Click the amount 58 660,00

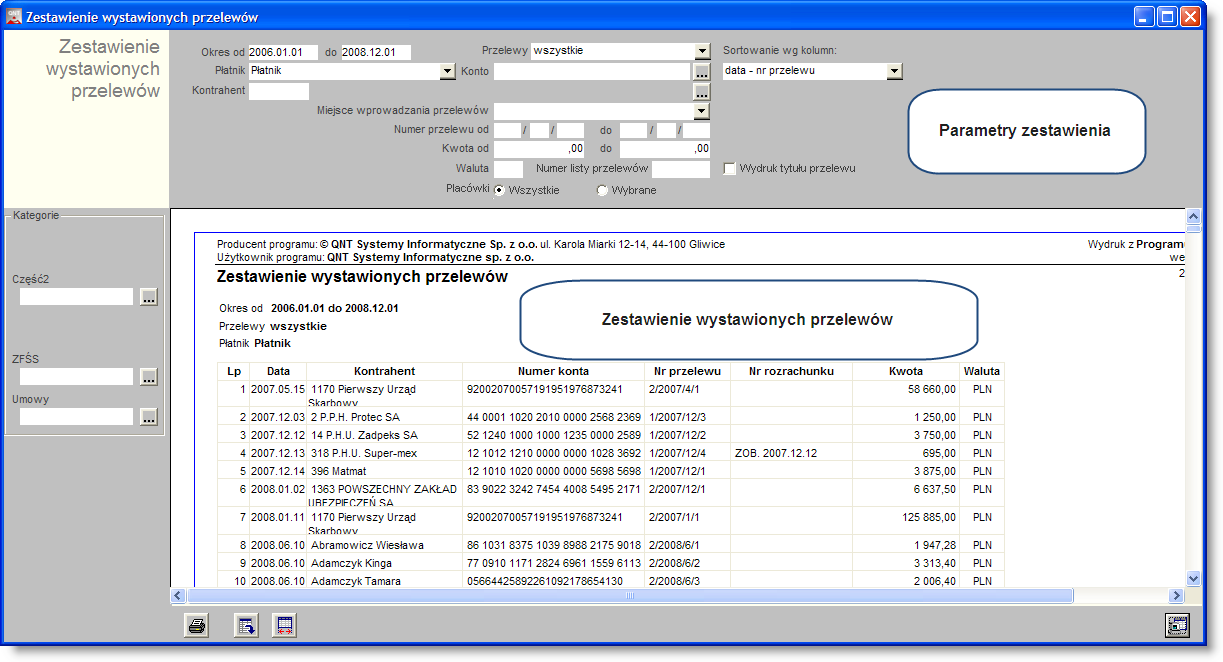pyautogui.click(x=932, y=389)
